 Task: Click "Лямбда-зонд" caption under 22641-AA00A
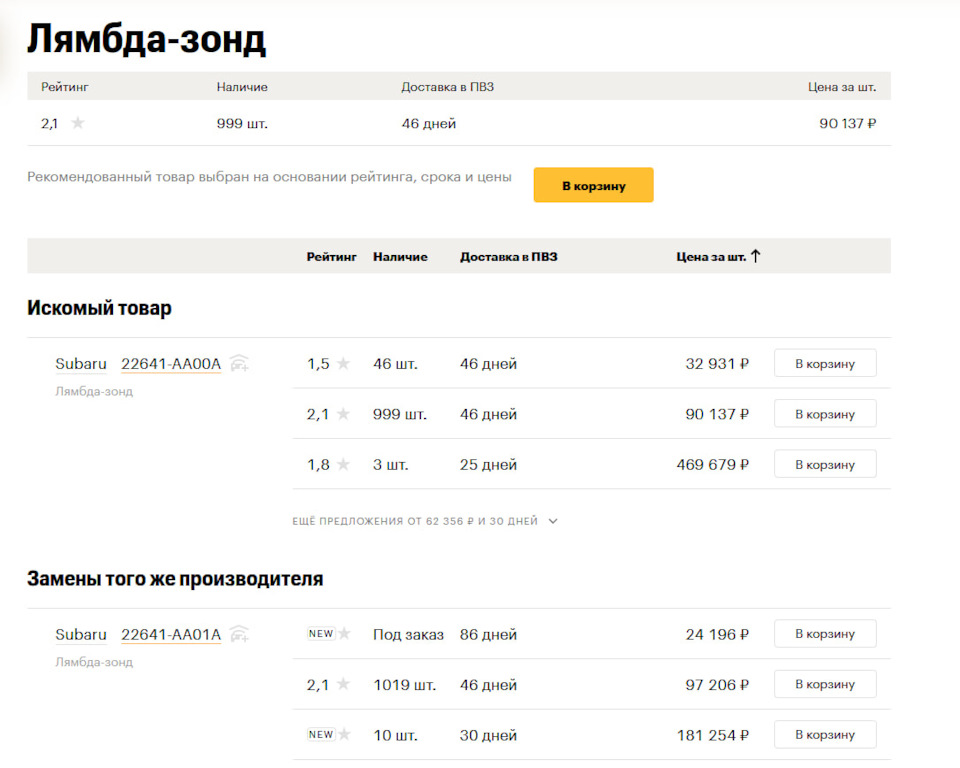pyautogui.click(x=94, y=391)
